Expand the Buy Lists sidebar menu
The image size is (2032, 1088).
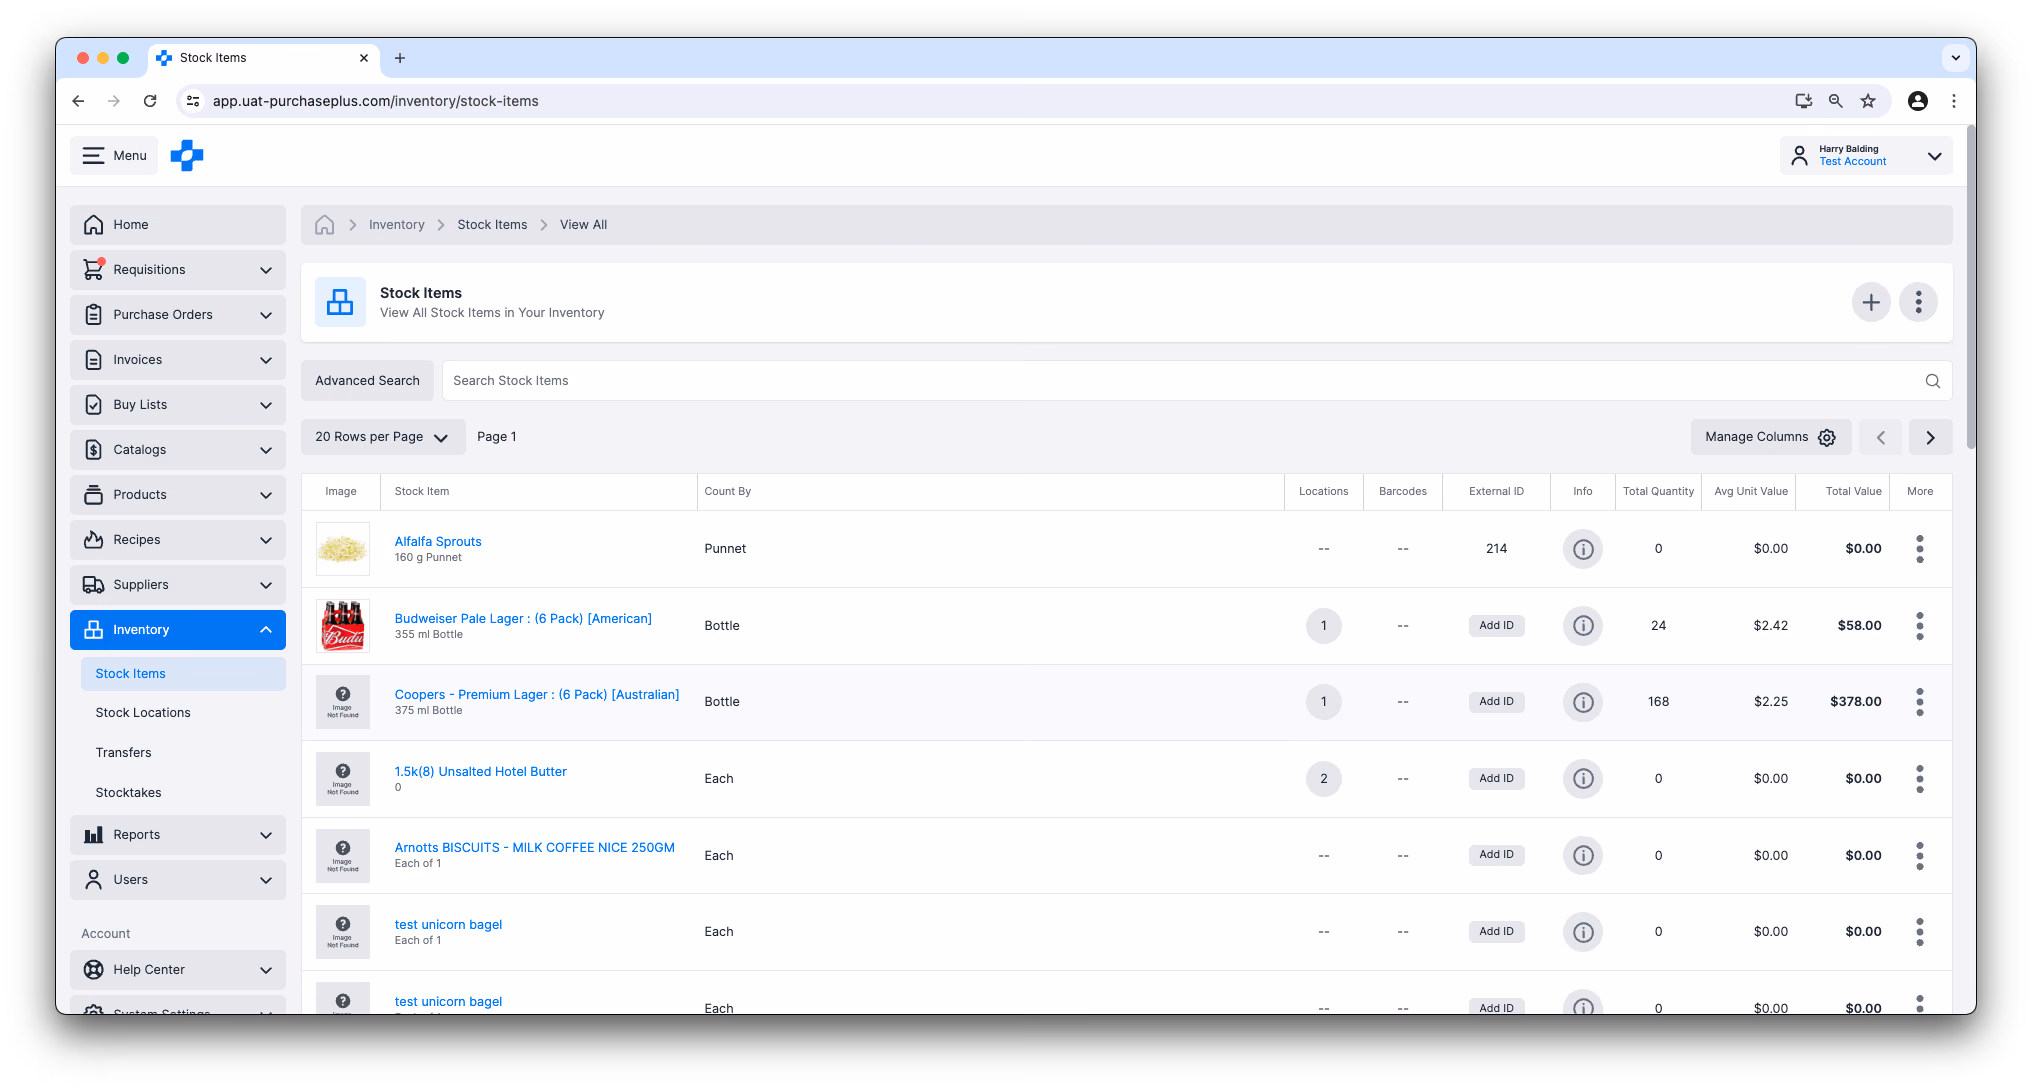click(x=178, y=405)
